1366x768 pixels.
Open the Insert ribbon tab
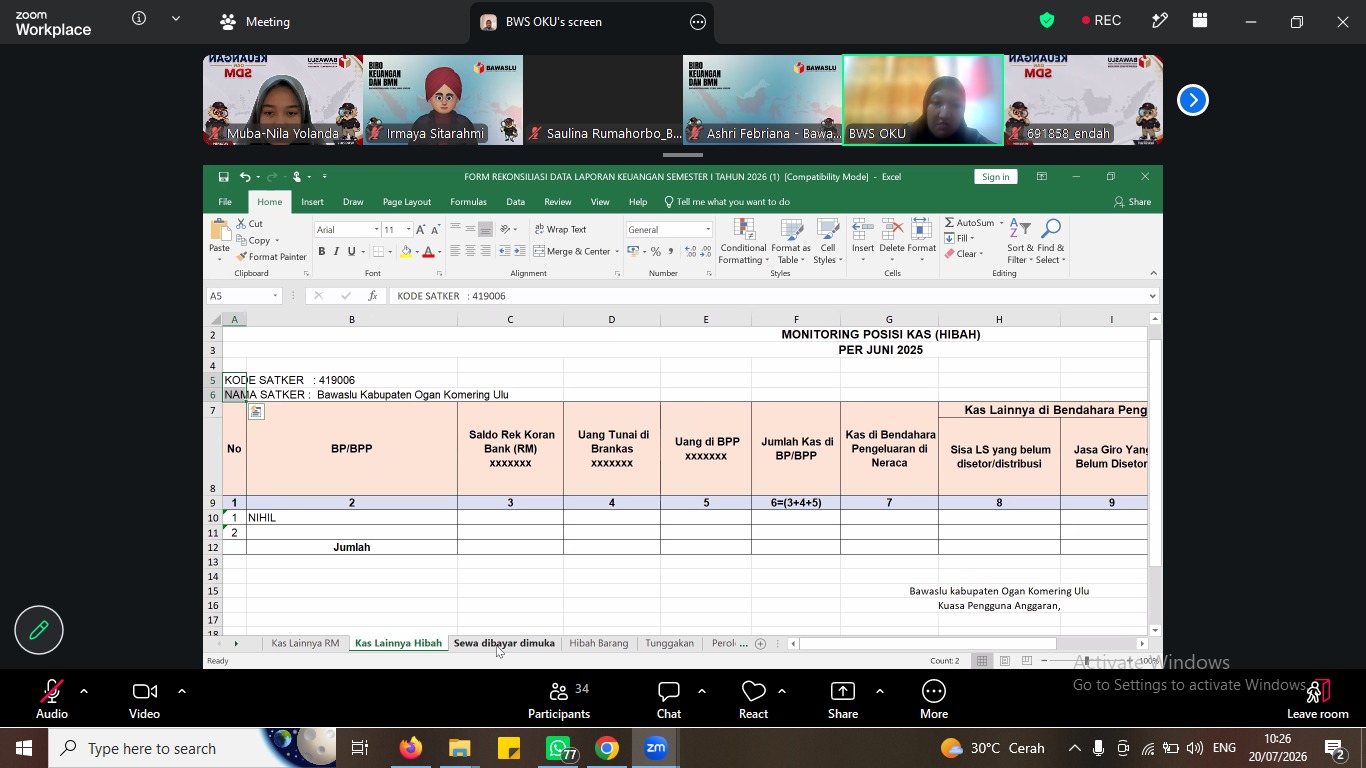[312, 202]
